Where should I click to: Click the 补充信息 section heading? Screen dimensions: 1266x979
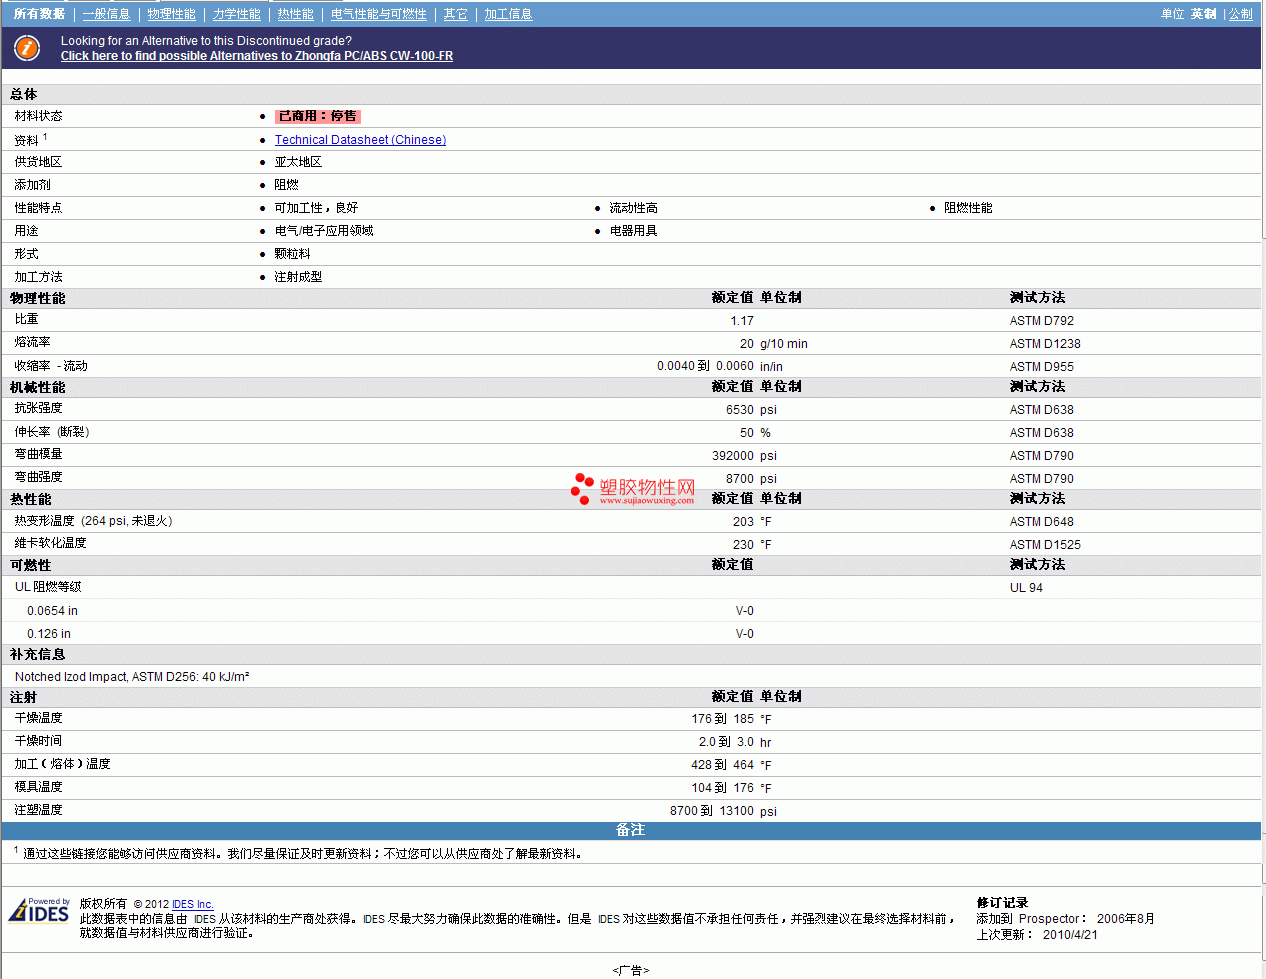(x=38, y=654)
